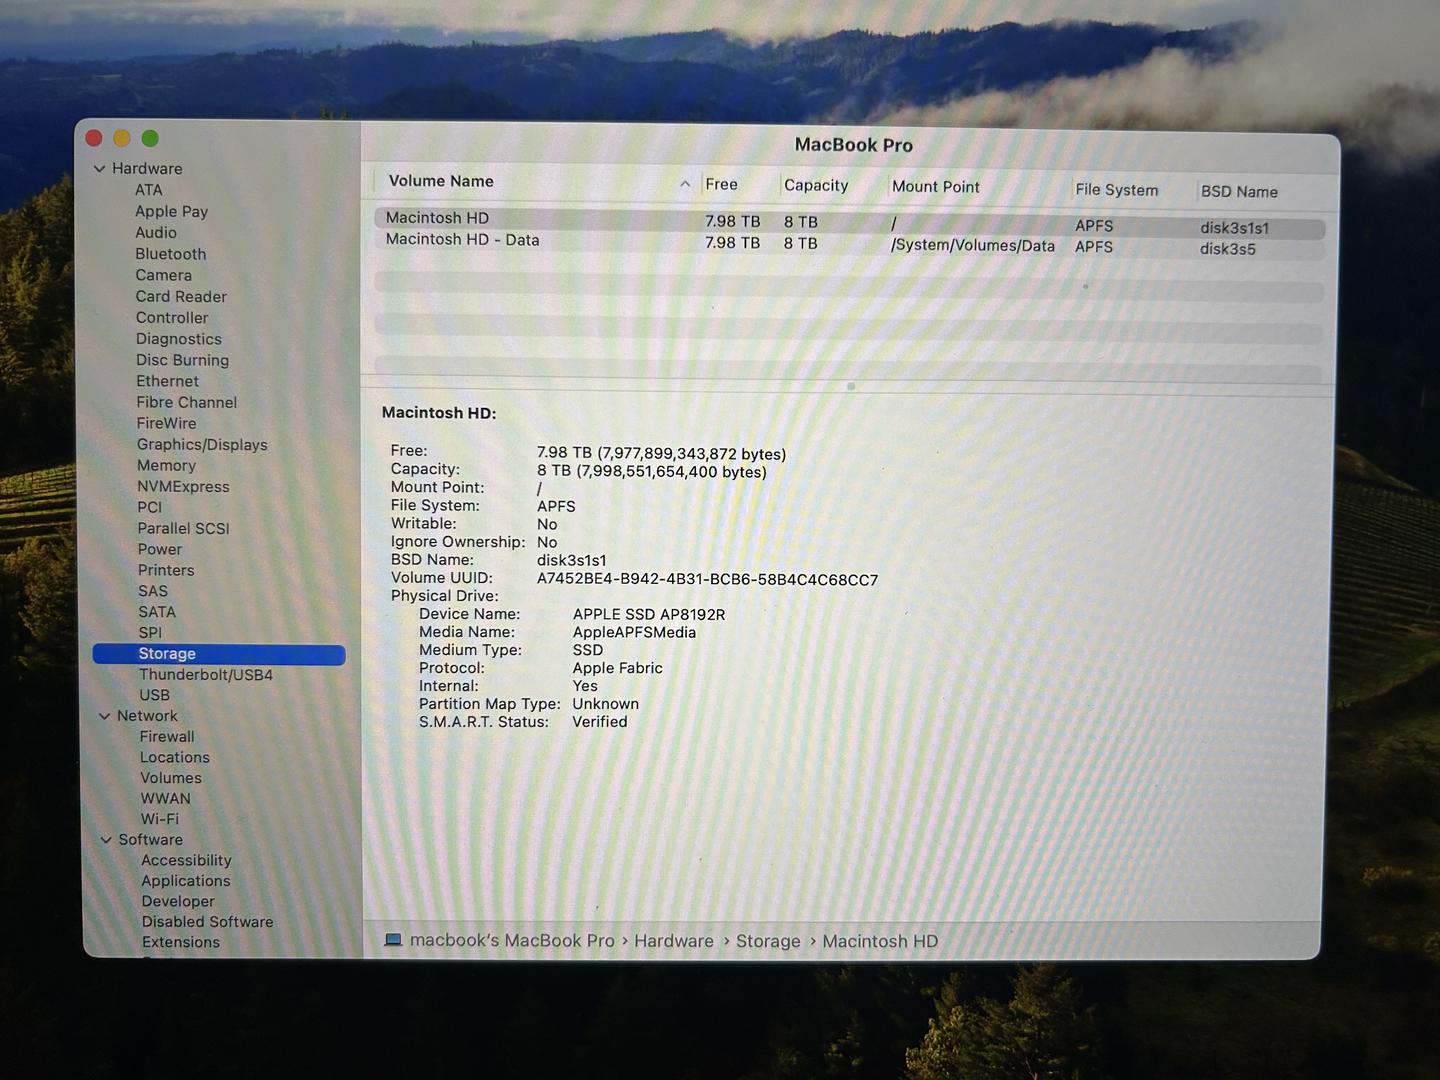Viewport: 1440px width, 1080px height.
Task: Sort by Capacity column header
Action: tap(816, 185)
